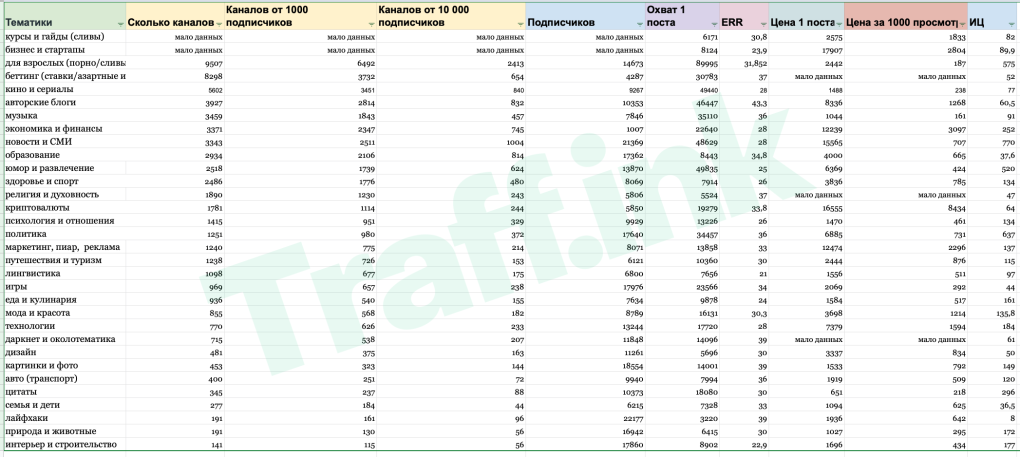Open the Сколько каналов filter dropdown
1020x457 pixels.
click(x=219, y=23)
